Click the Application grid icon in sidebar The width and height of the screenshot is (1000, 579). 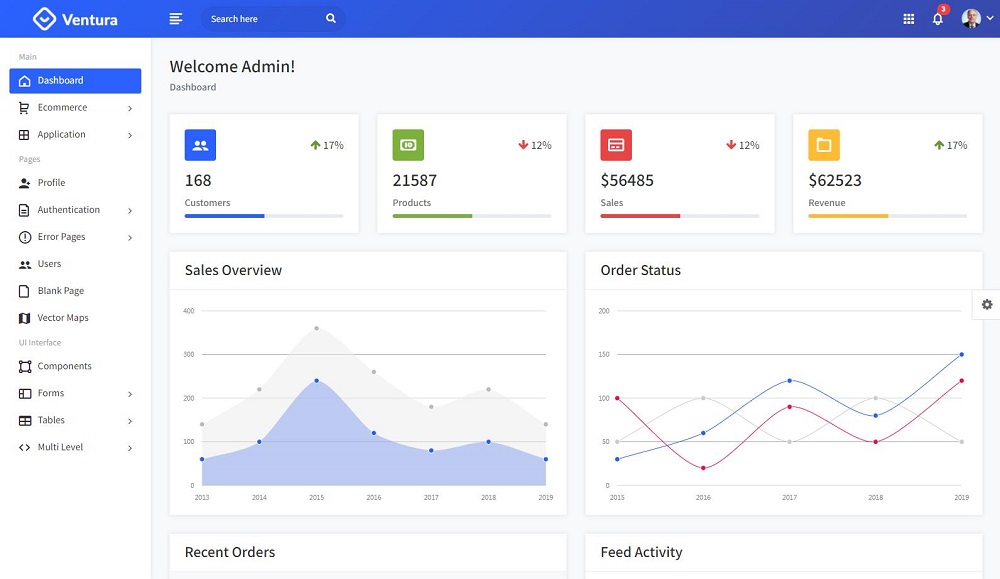24,135
